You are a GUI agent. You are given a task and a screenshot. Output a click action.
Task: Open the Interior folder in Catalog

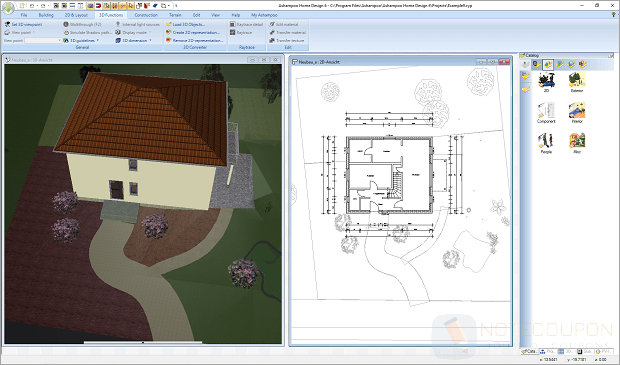(x=577, y=113)
